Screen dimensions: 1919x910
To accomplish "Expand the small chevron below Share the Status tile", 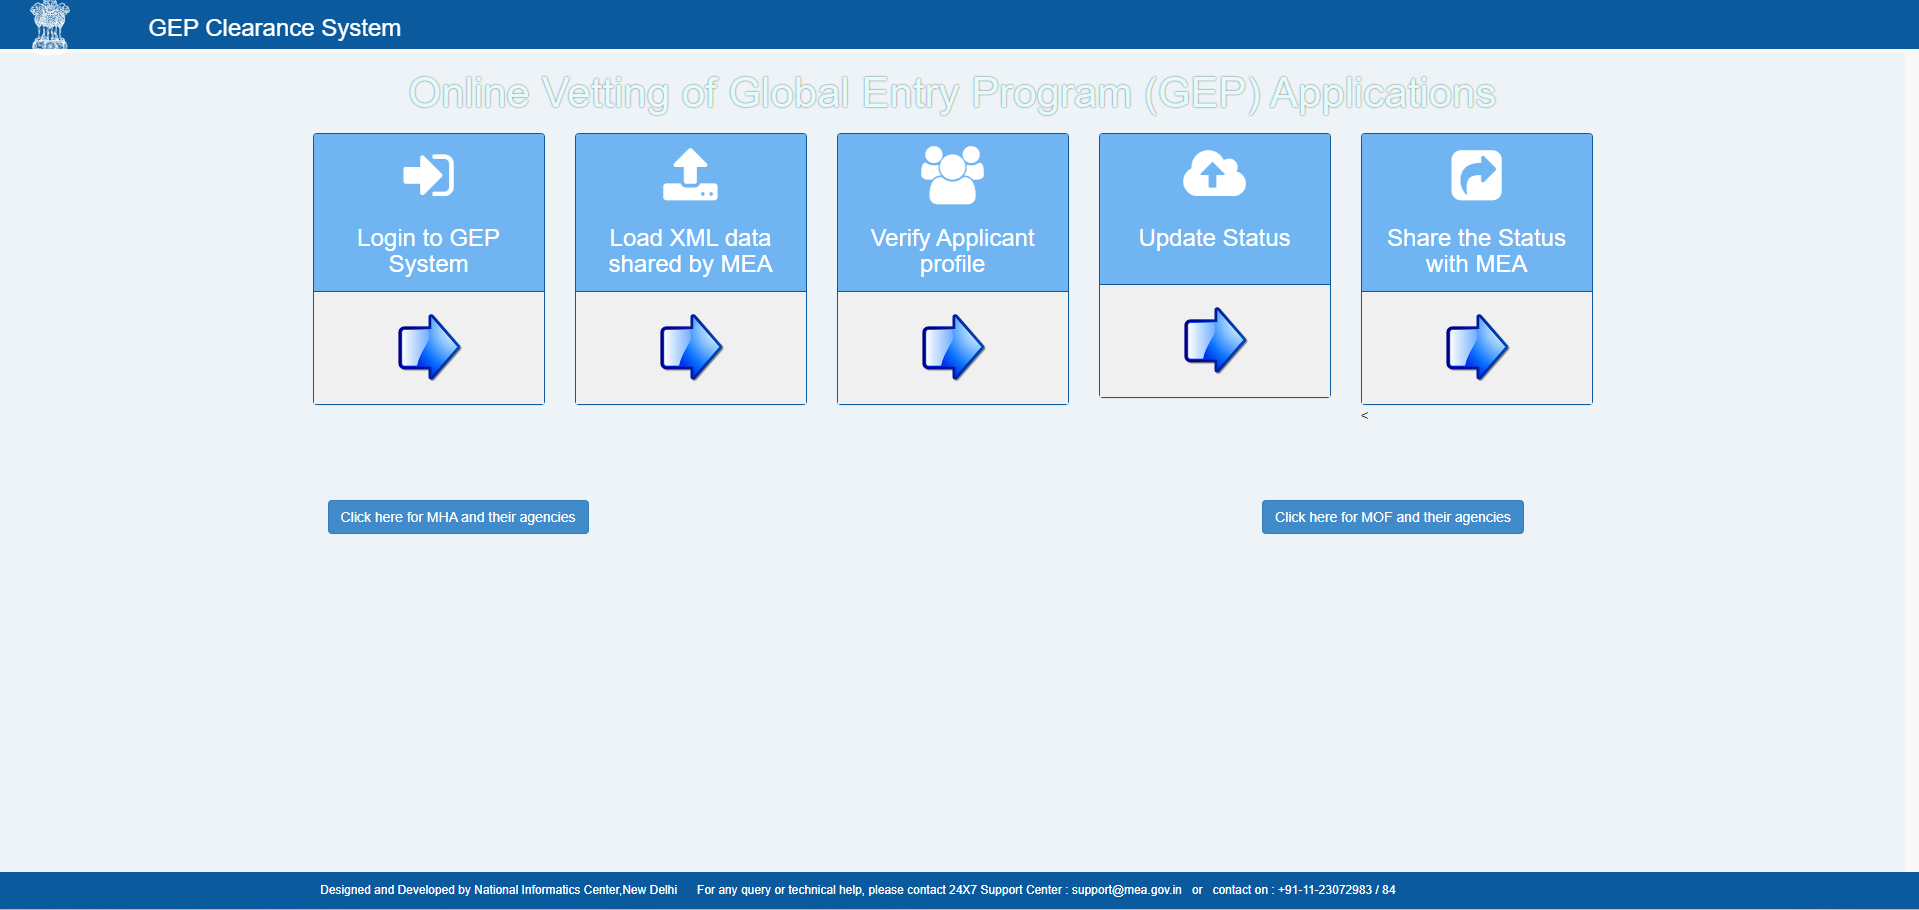I will pyautogui.click(x=1364, y=416).
